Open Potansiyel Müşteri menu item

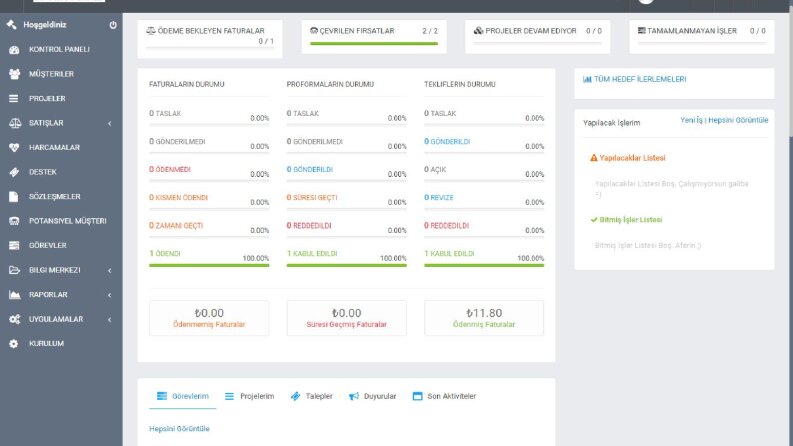click(61, 221)
